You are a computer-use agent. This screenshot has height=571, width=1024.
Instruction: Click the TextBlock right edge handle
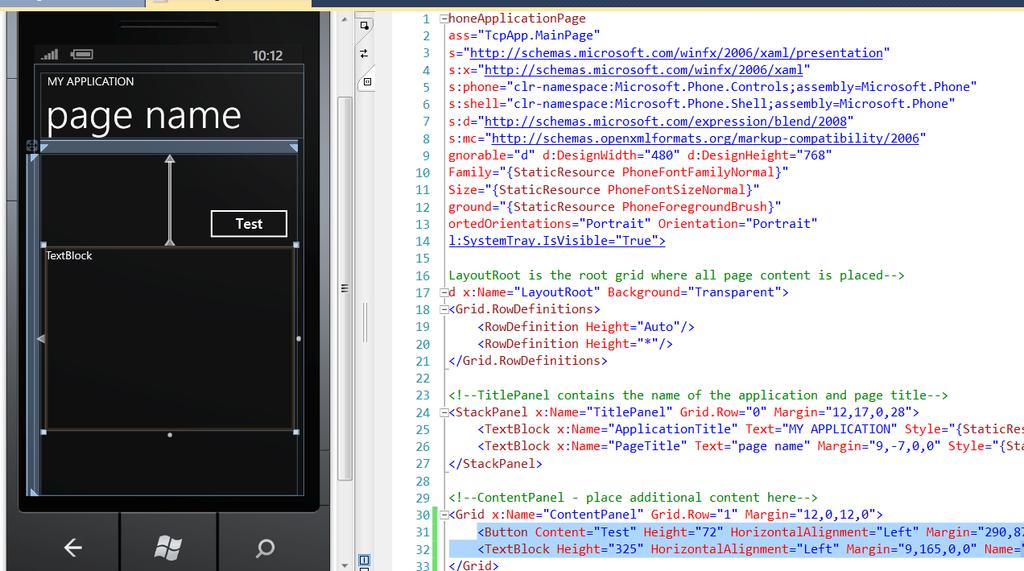coord(299,338)
